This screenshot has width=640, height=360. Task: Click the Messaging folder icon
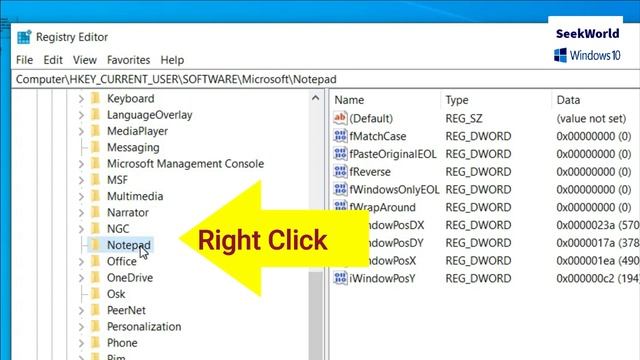pyautogui.click(x=96, y=147)
